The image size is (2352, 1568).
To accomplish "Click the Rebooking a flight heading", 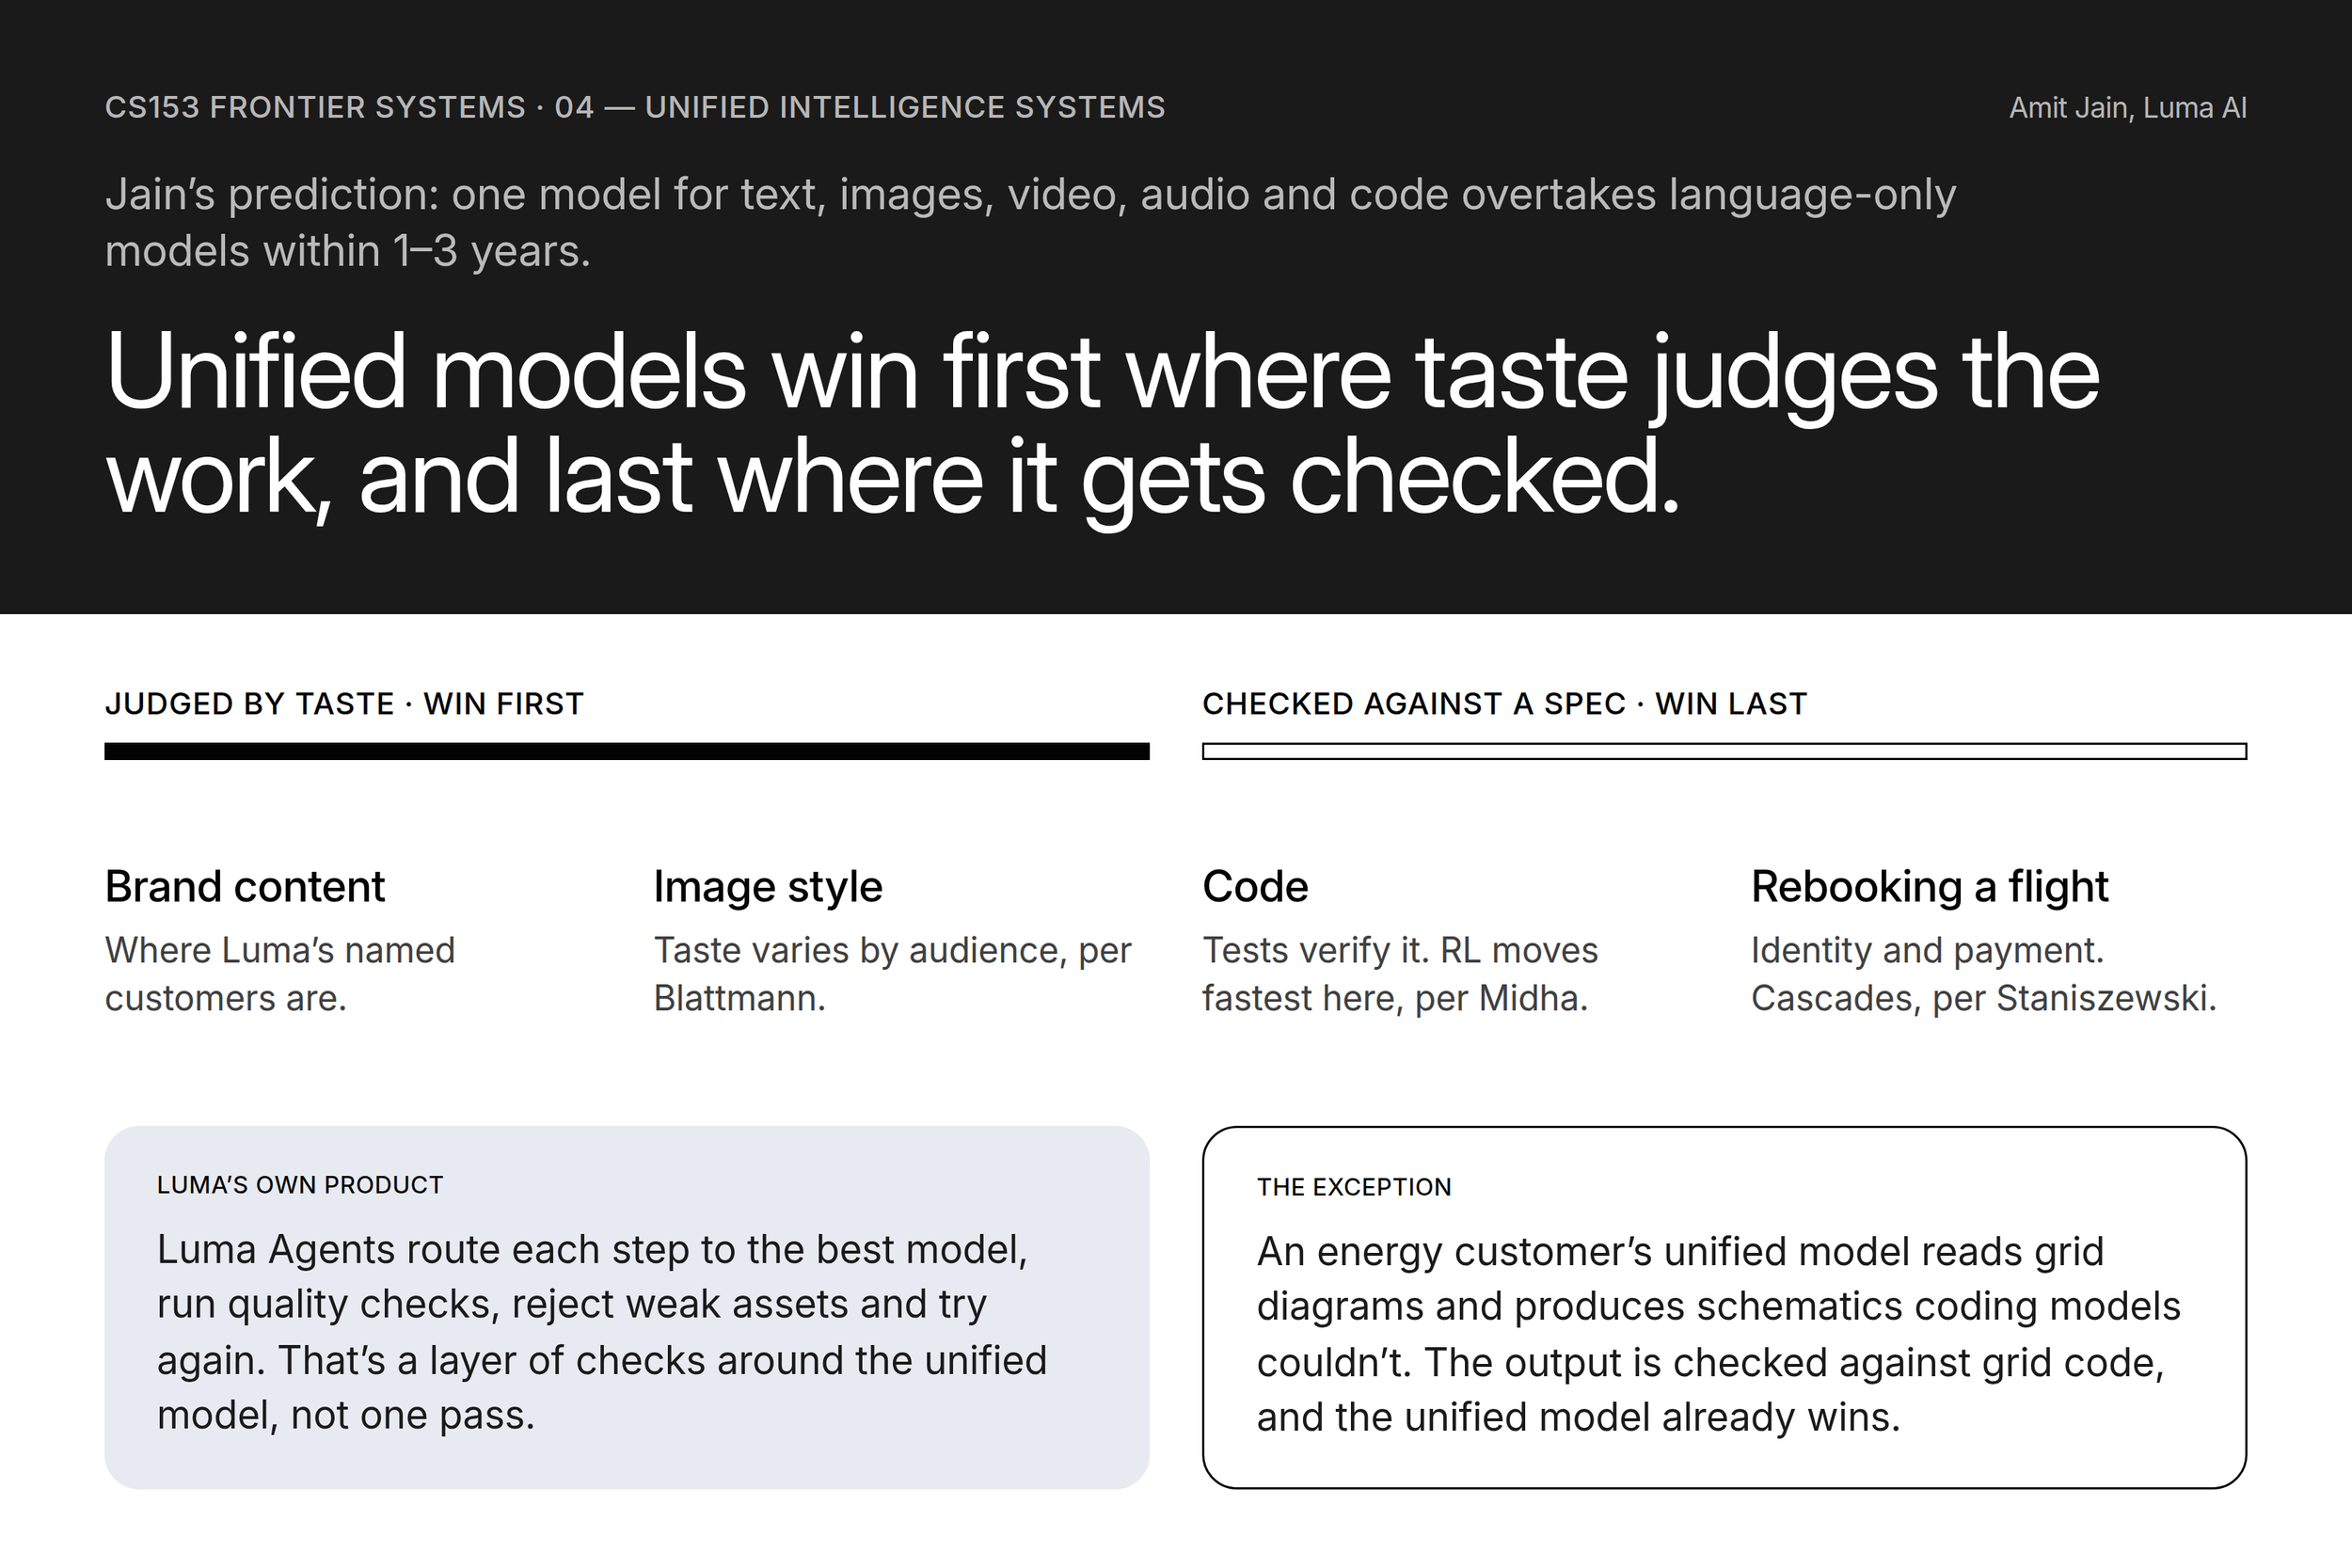I will tap(1929, 887).
